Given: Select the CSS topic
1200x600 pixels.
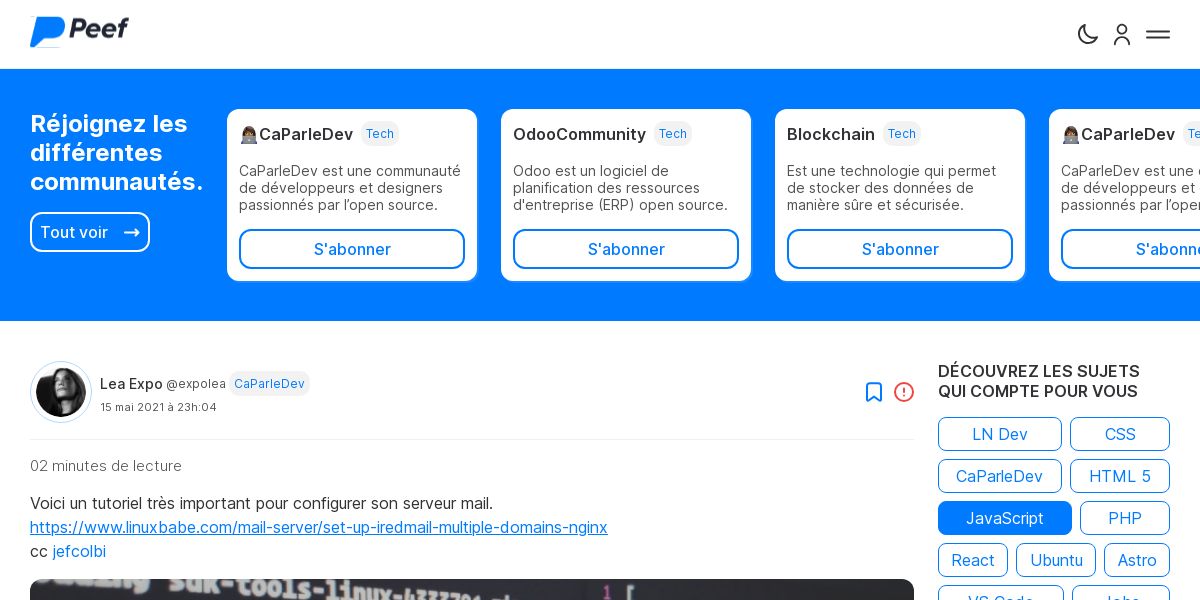Looking at the screenshot, I should pos(1120,434).
